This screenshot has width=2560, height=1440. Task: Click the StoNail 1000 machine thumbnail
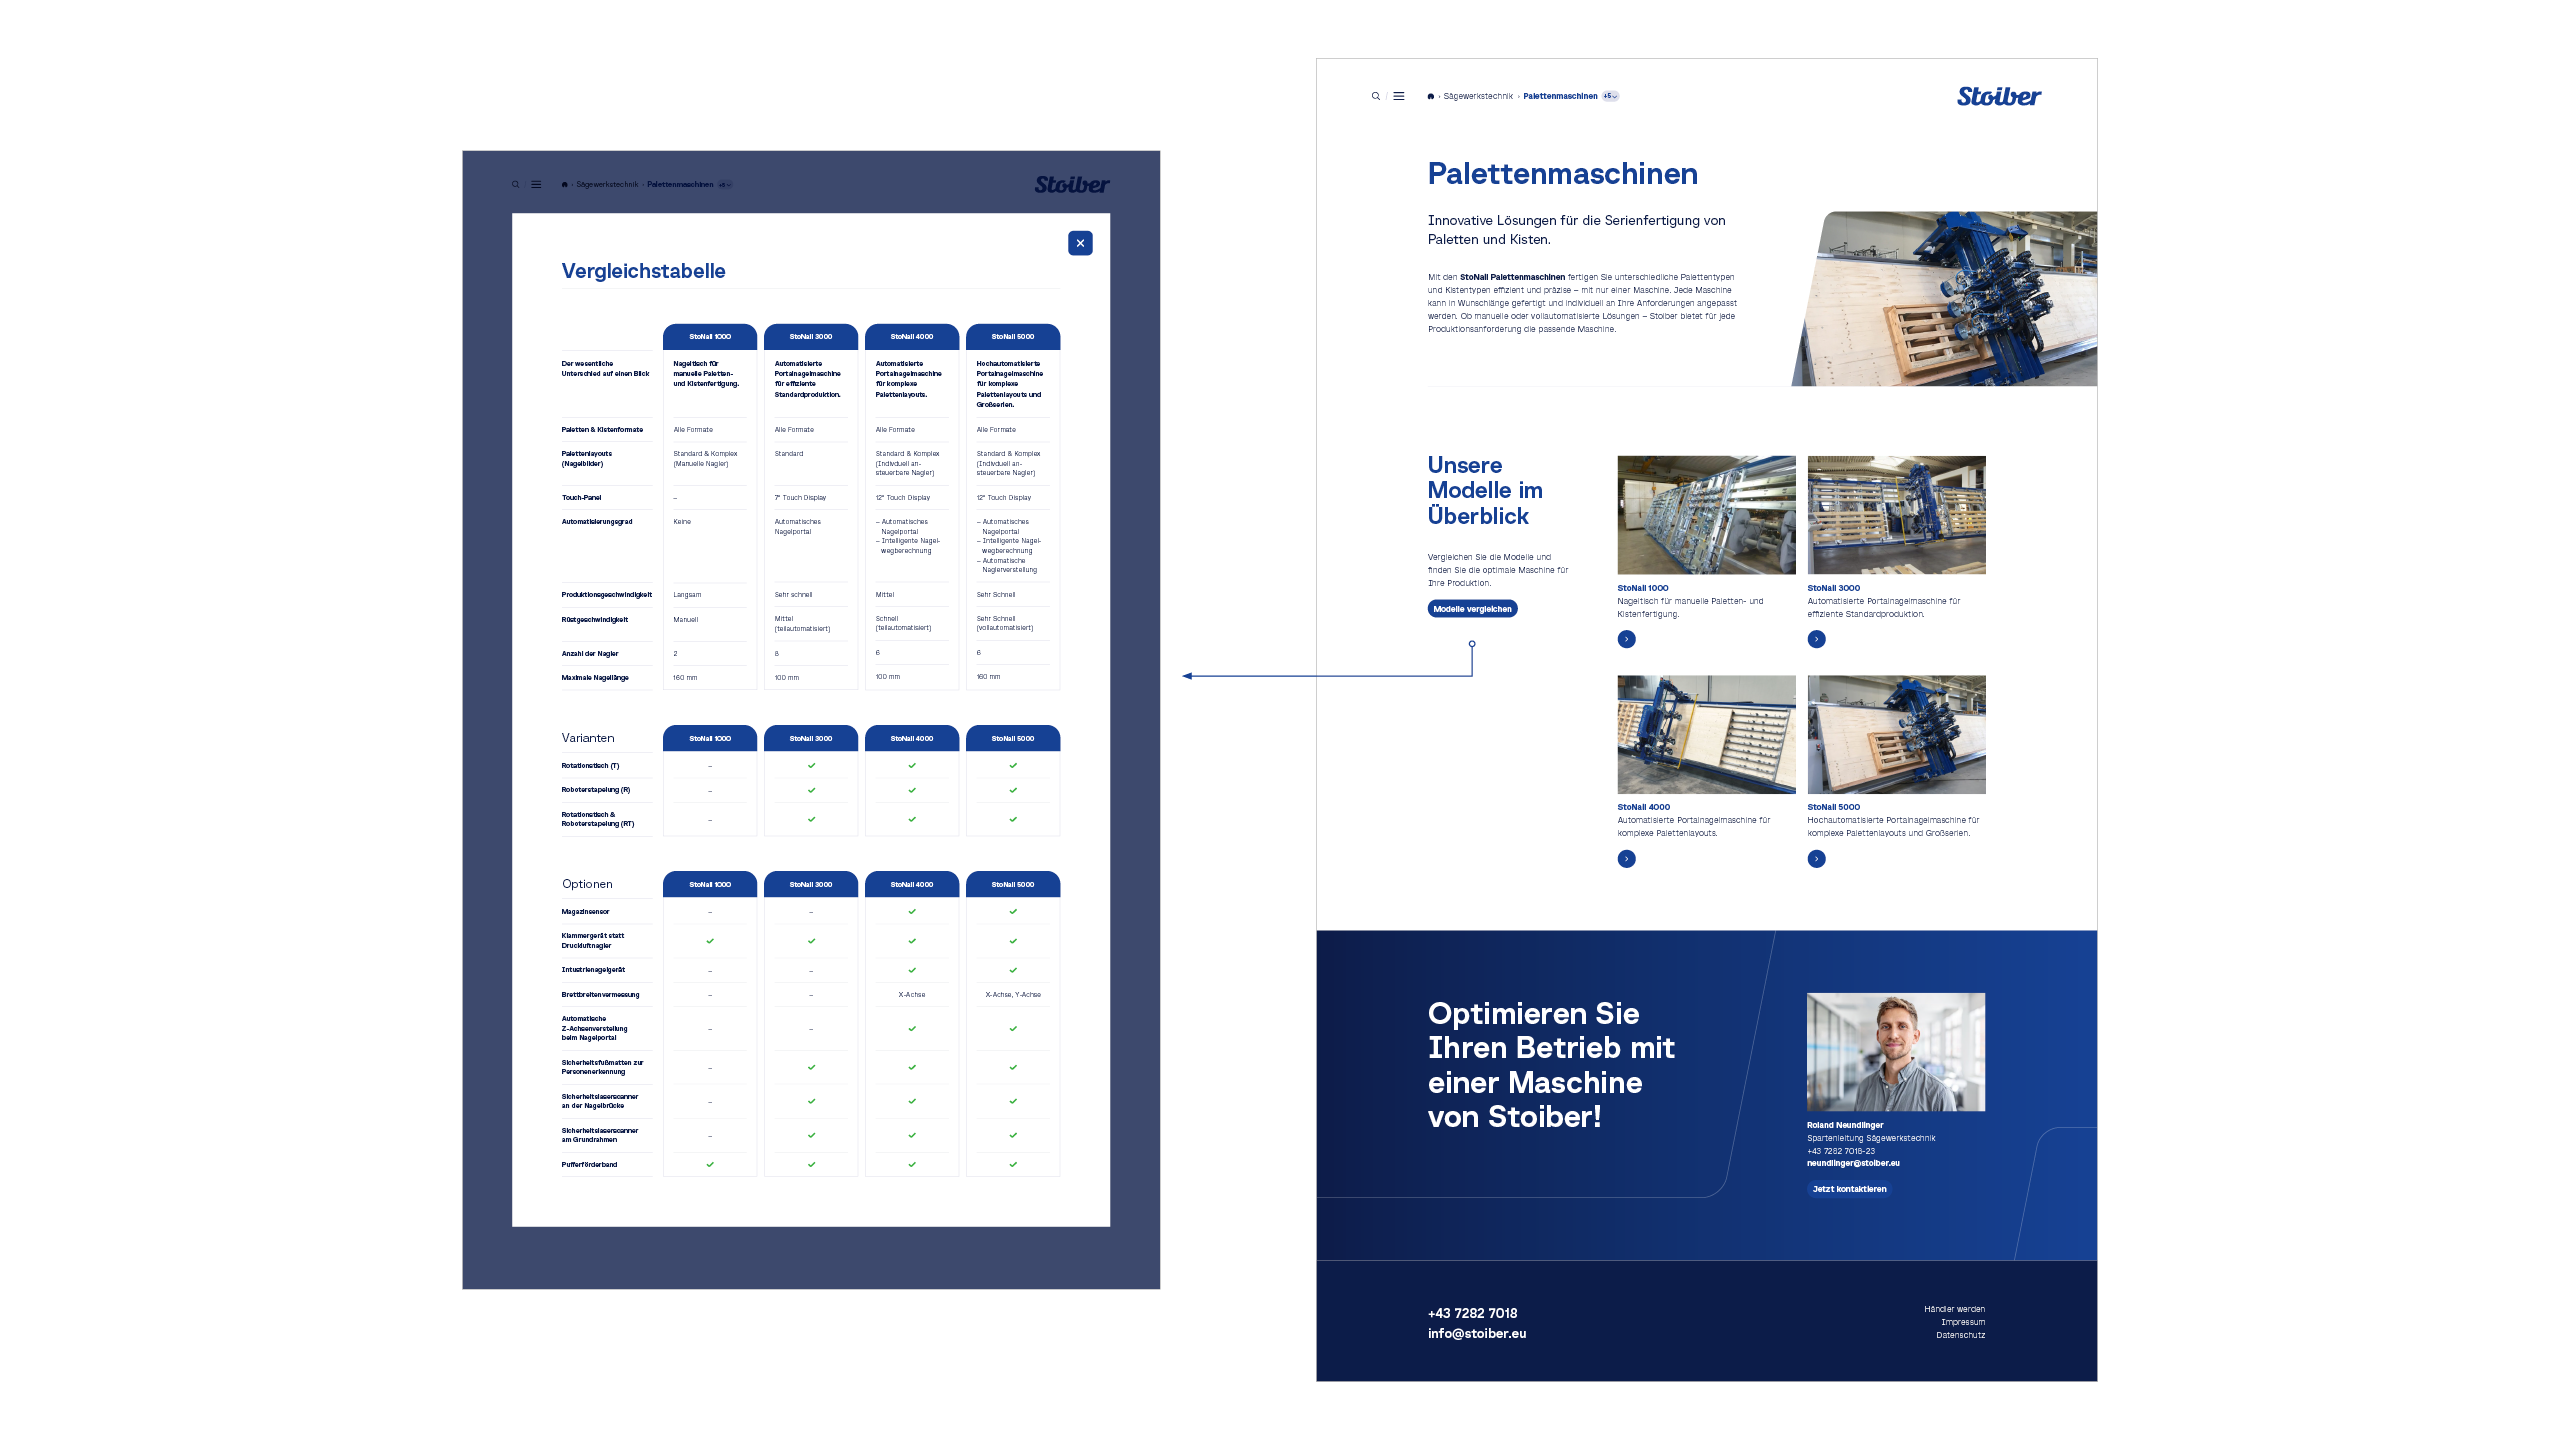click(x=1706, y=515)
